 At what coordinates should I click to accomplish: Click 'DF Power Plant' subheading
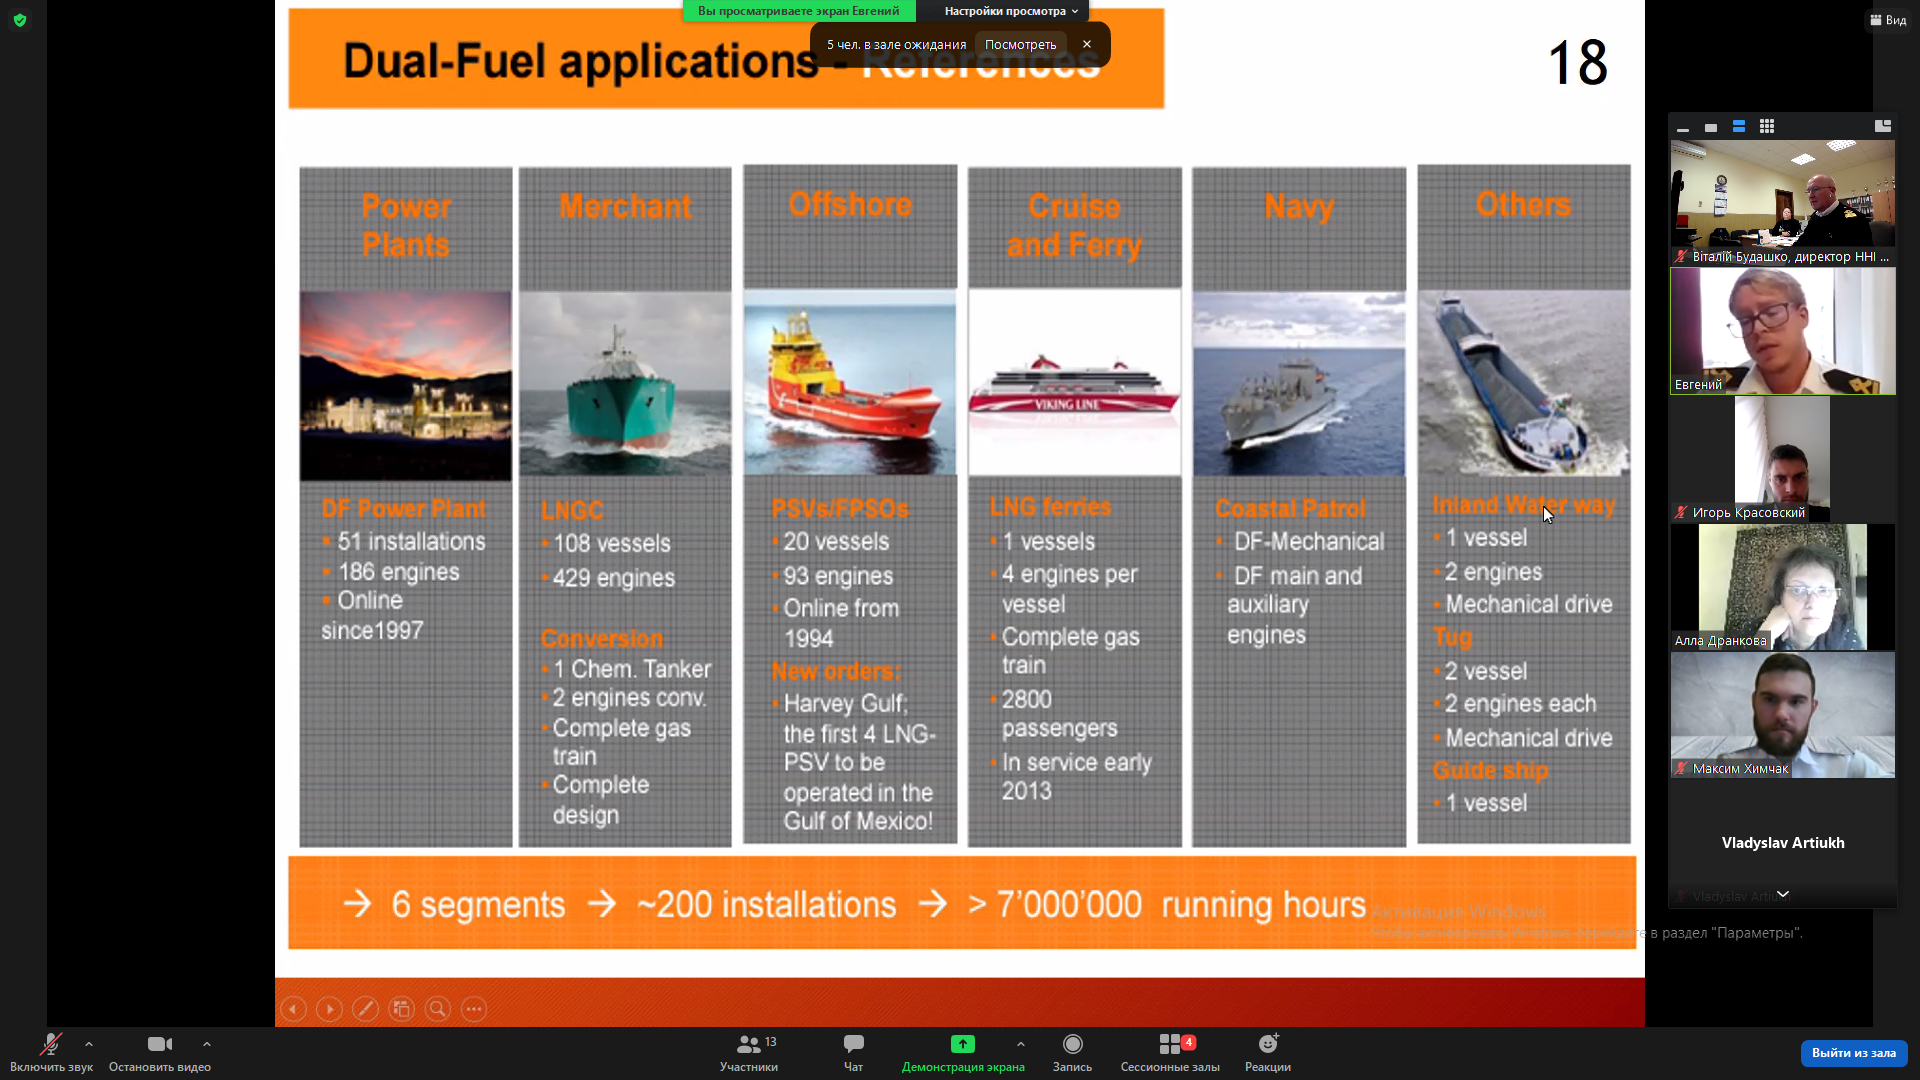coord(403,508)
